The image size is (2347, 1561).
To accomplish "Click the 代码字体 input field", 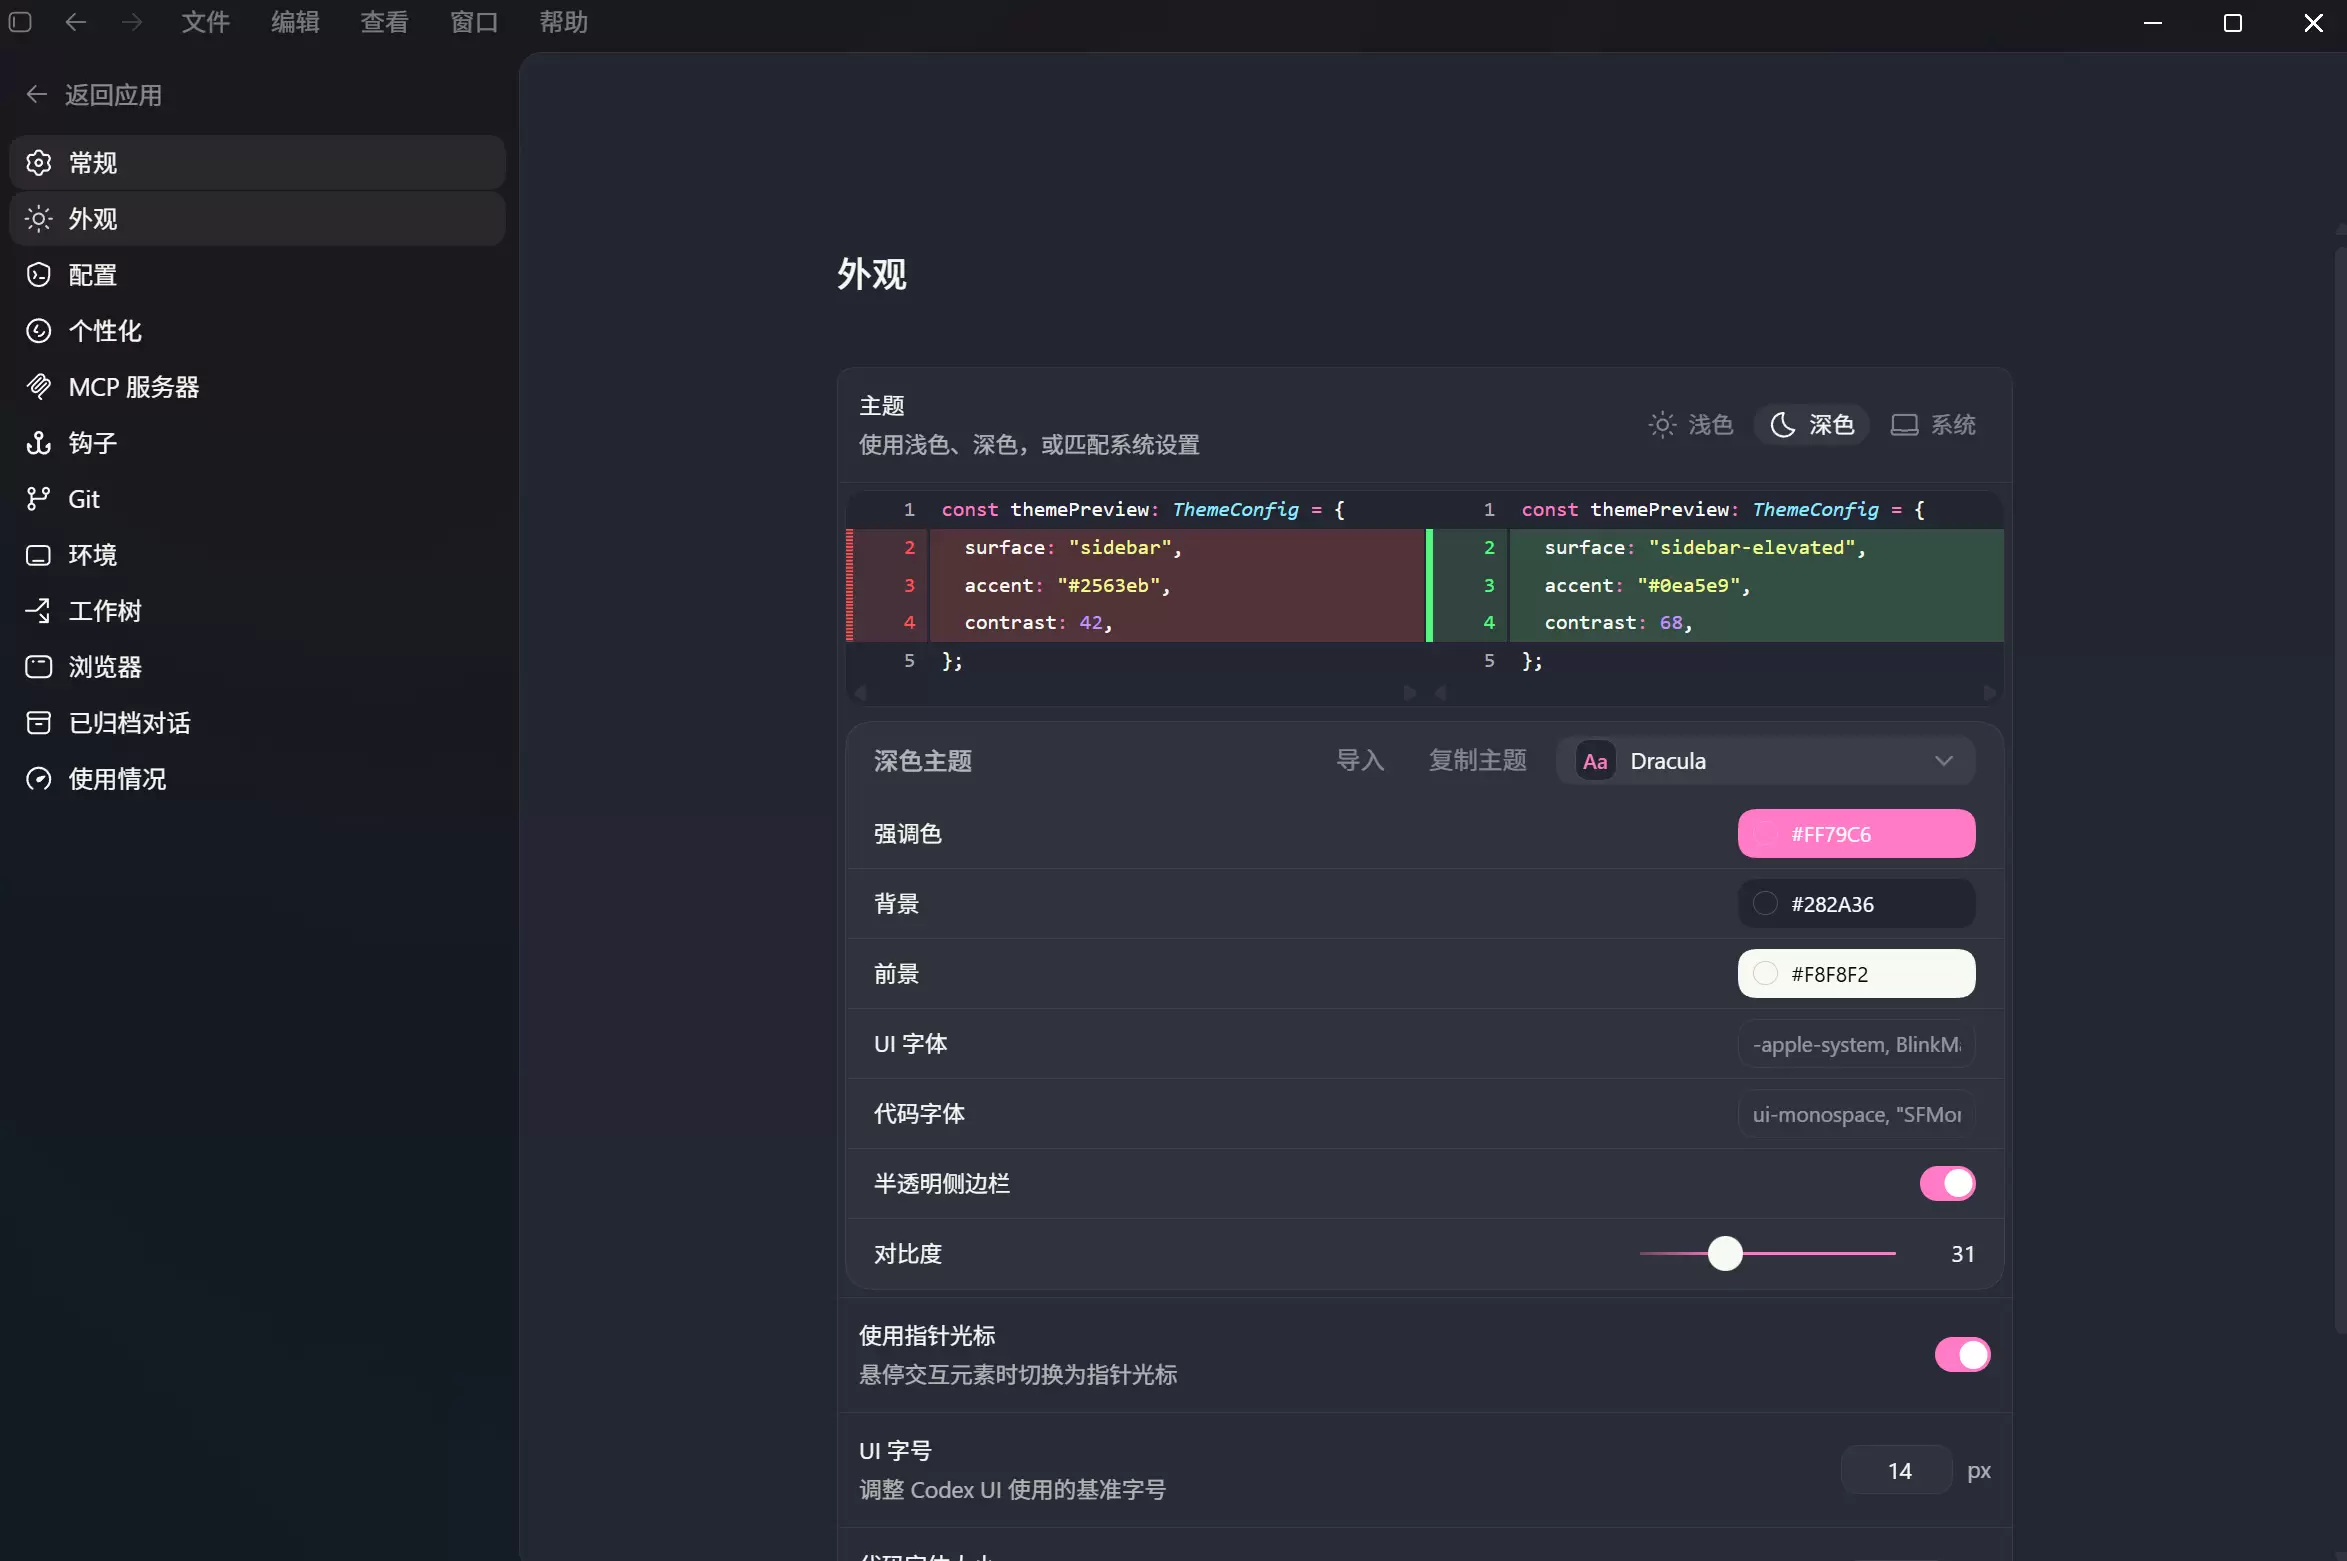I will [1856, 1114].
